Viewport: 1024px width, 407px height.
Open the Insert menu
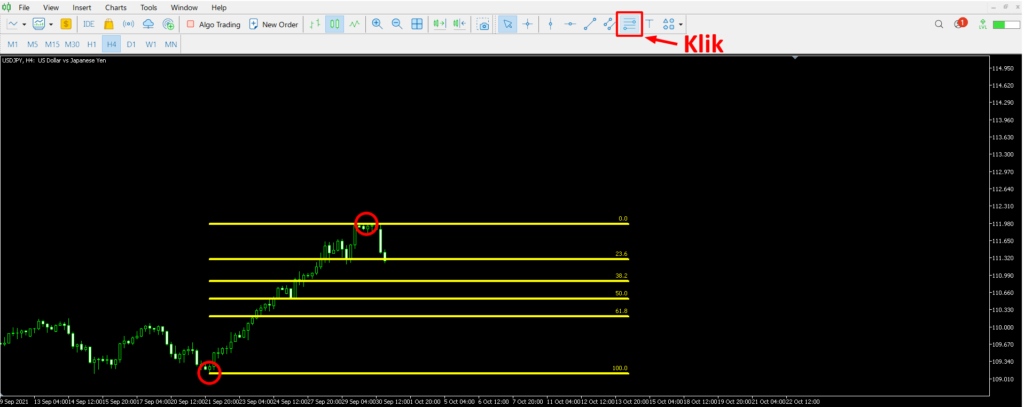(82, 7)
